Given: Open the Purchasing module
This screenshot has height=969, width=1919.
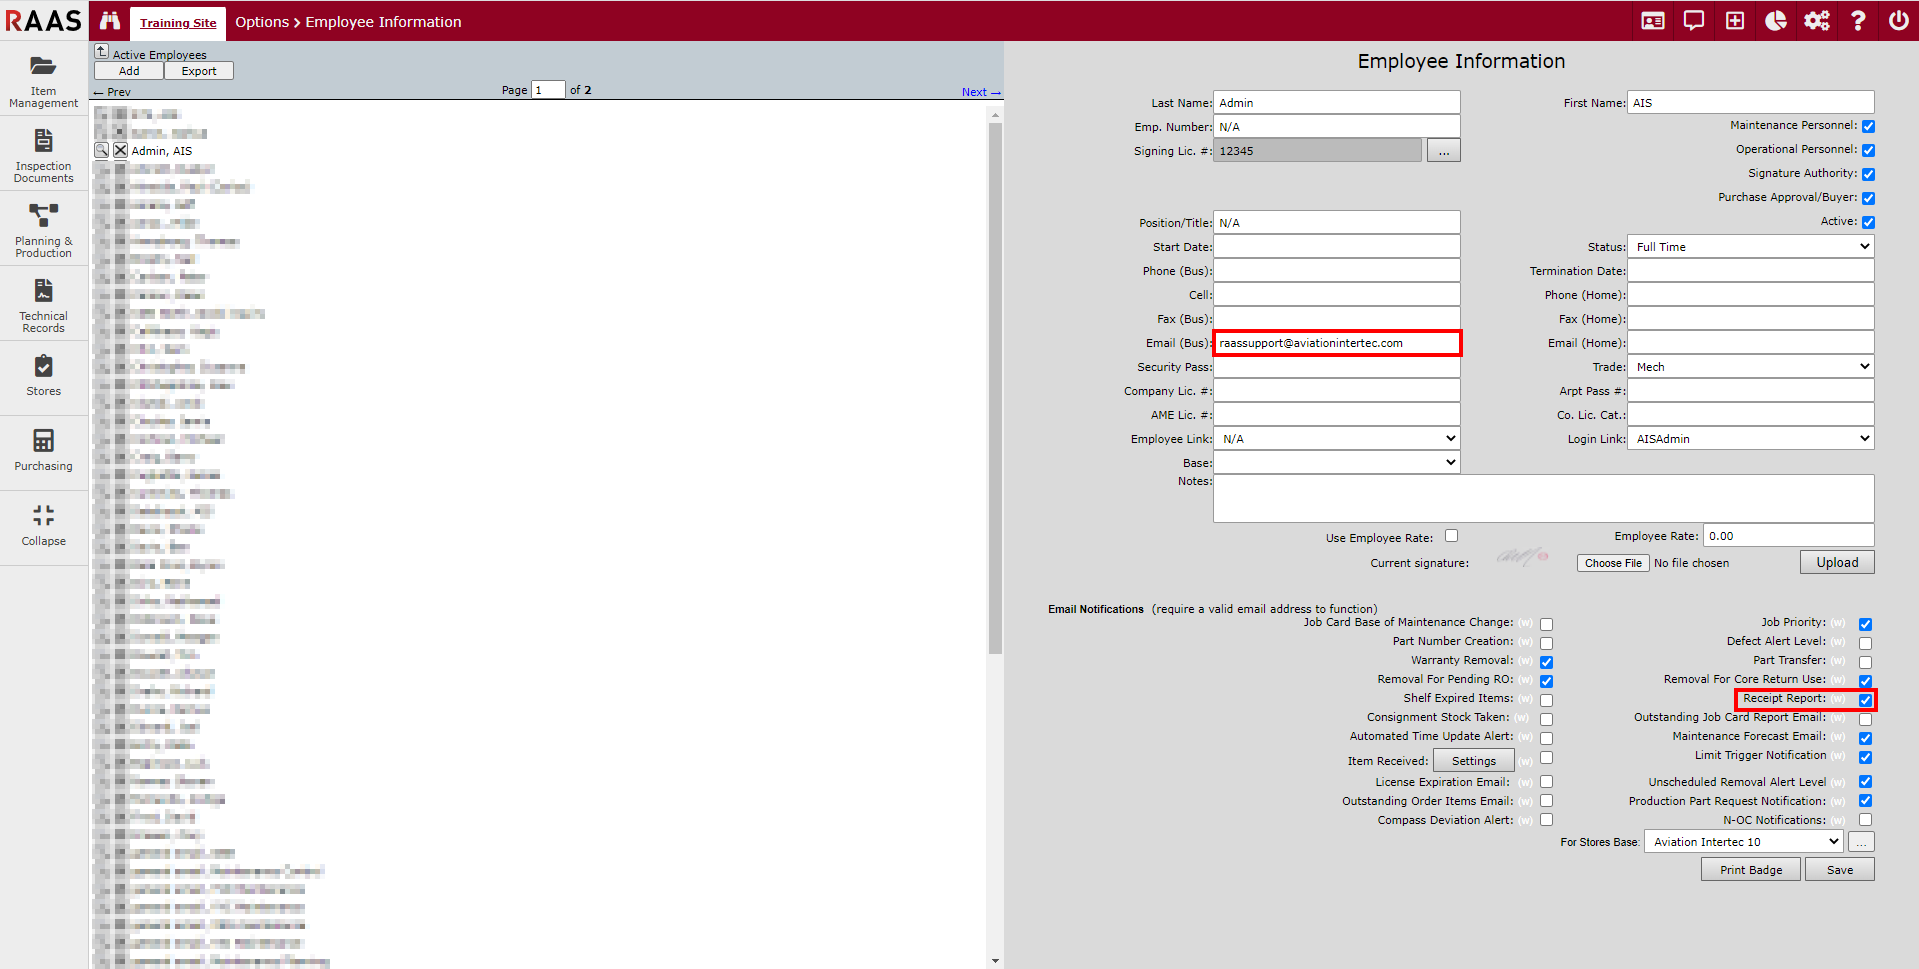Looking at the screenshot, I should coord(43,450).
